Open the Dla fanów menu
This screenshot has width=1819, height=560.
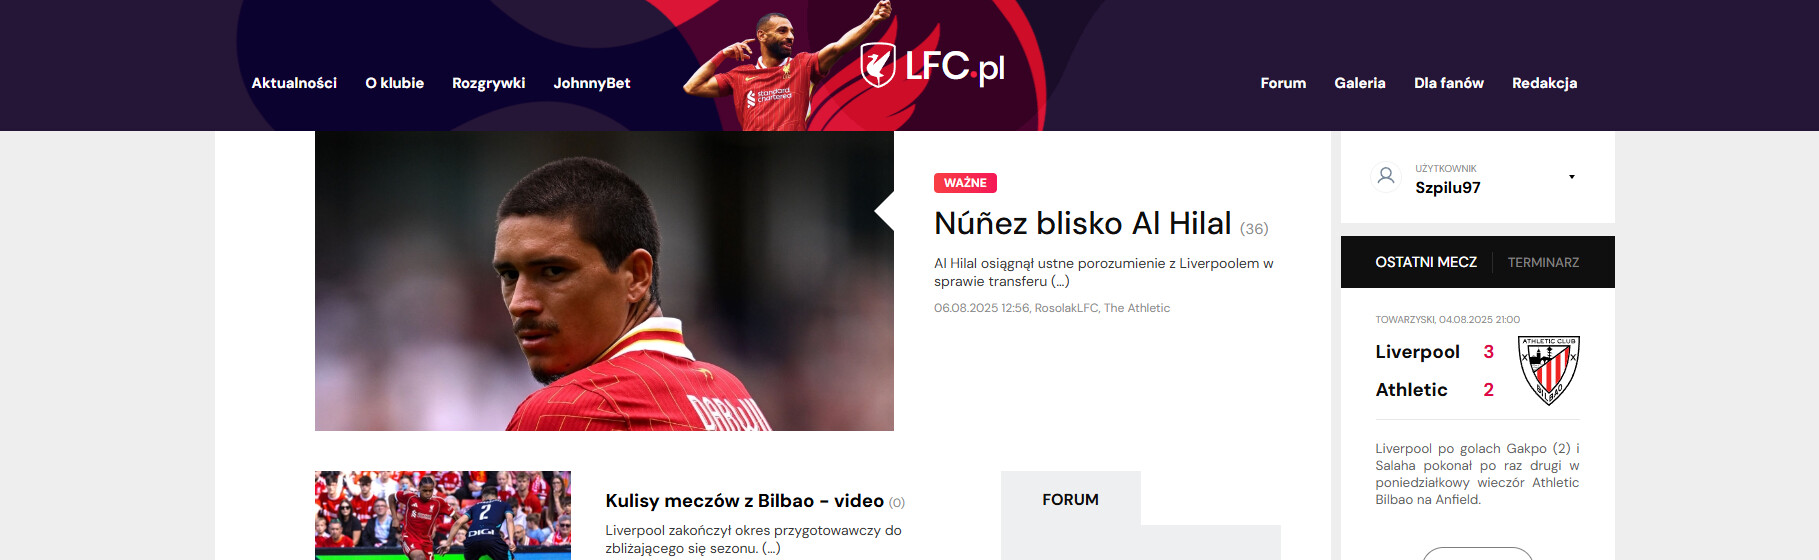pos(1448,83)
